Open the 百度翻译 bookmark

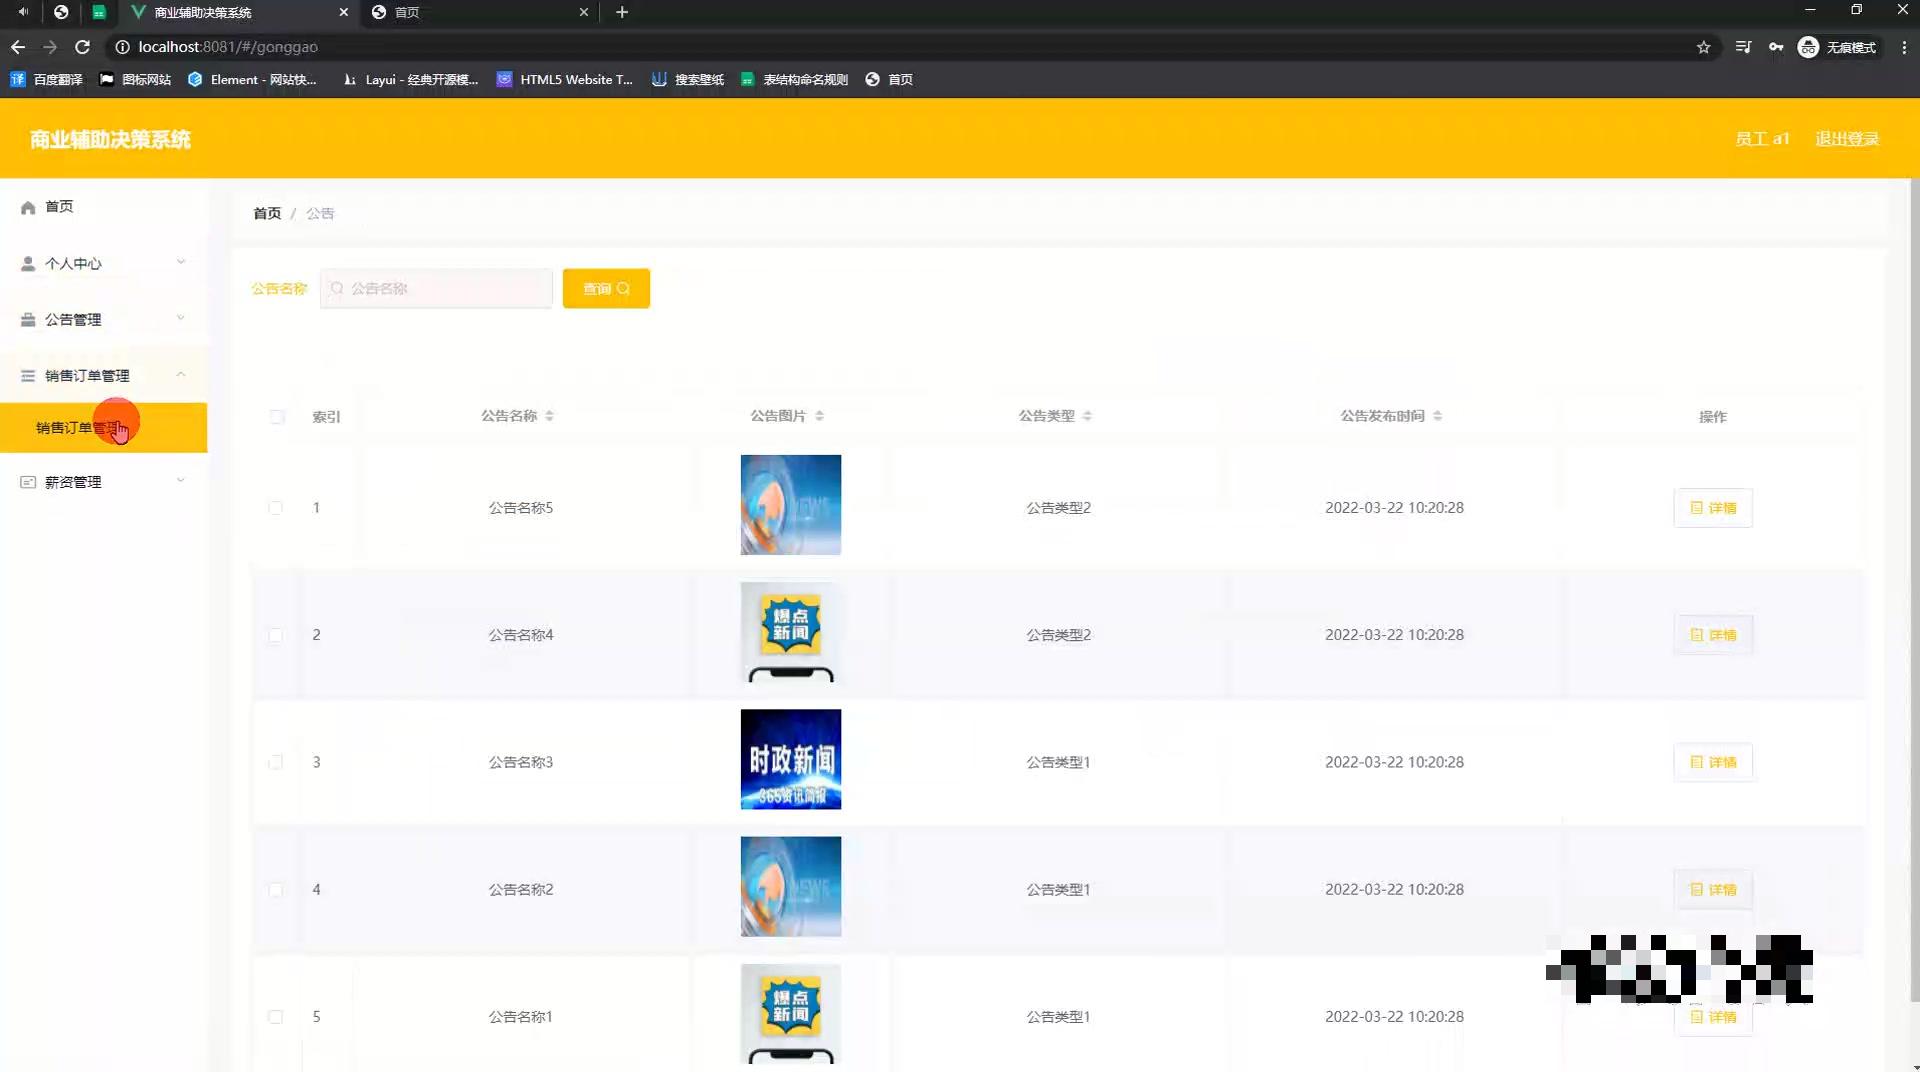point(46,79)
